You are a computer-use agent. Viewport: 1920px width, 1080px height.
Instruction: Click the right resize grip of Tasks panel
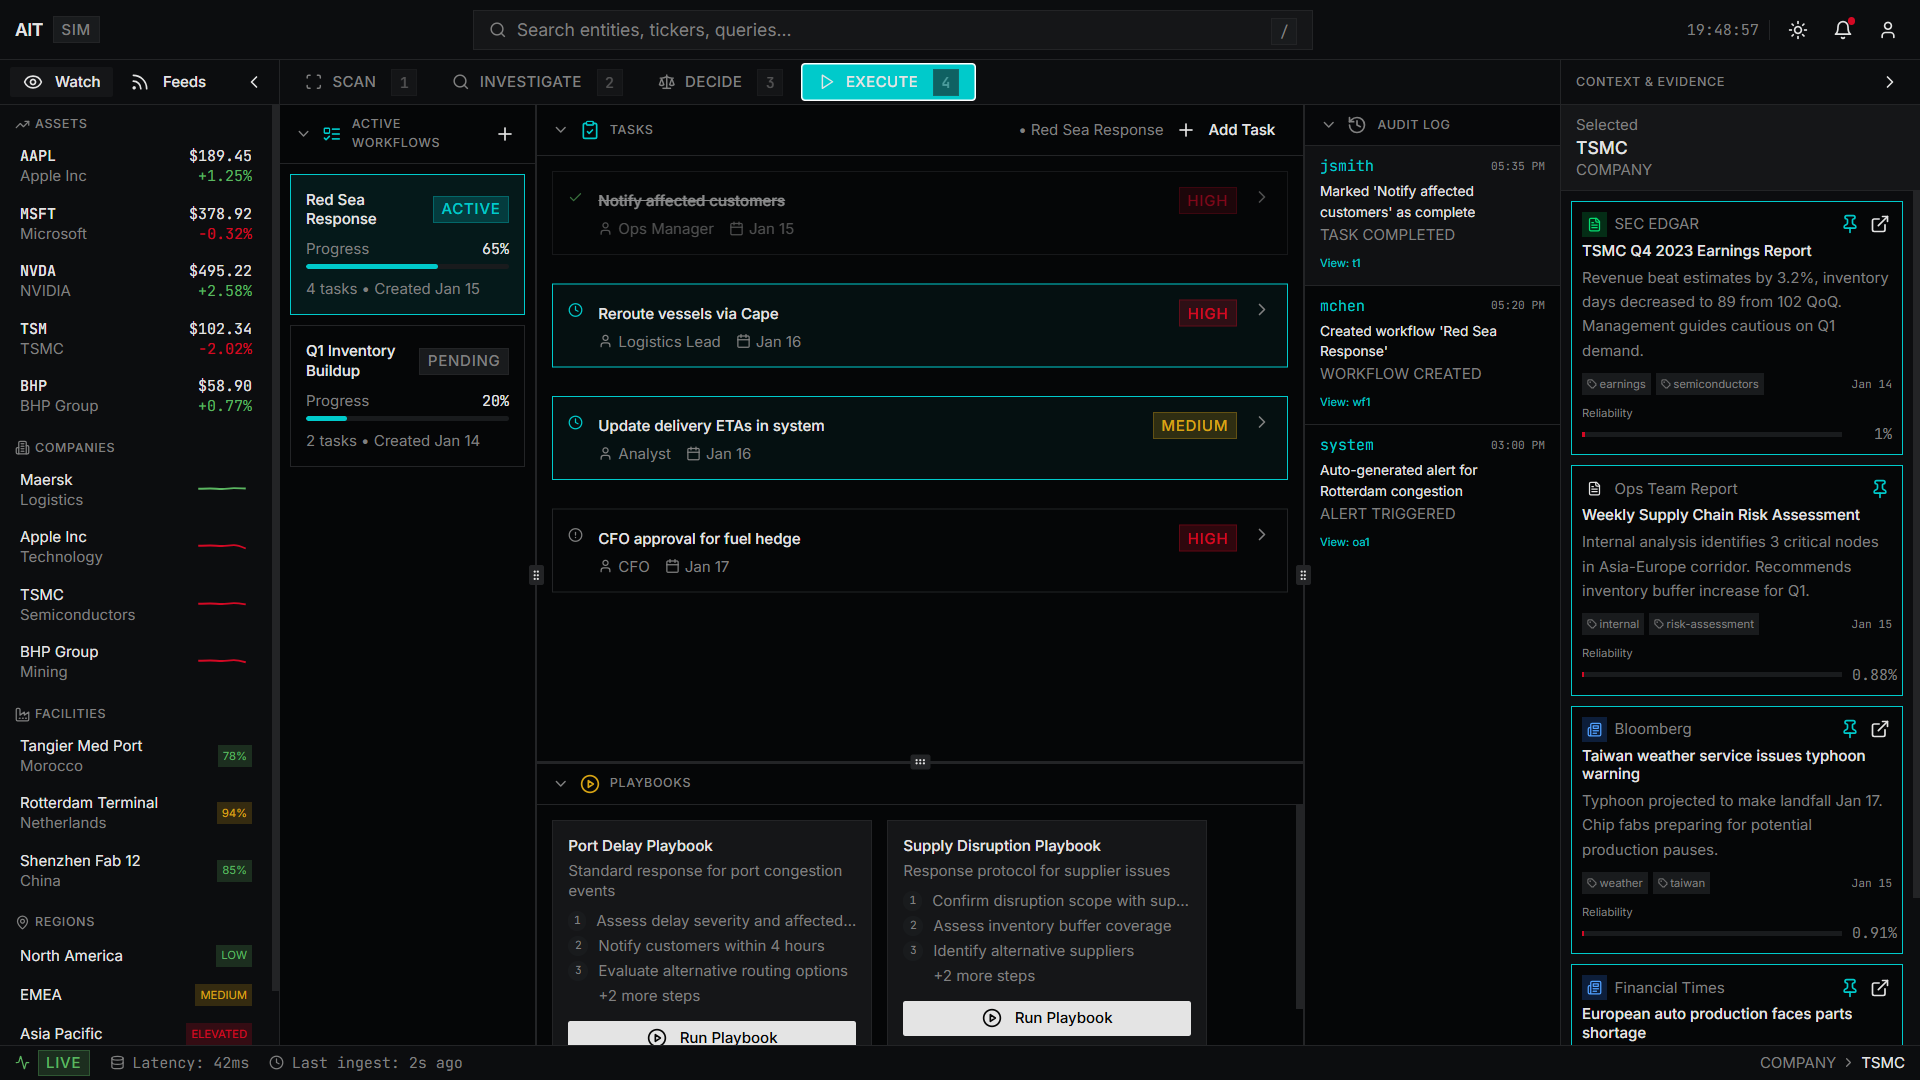[x=1303, y=575]
